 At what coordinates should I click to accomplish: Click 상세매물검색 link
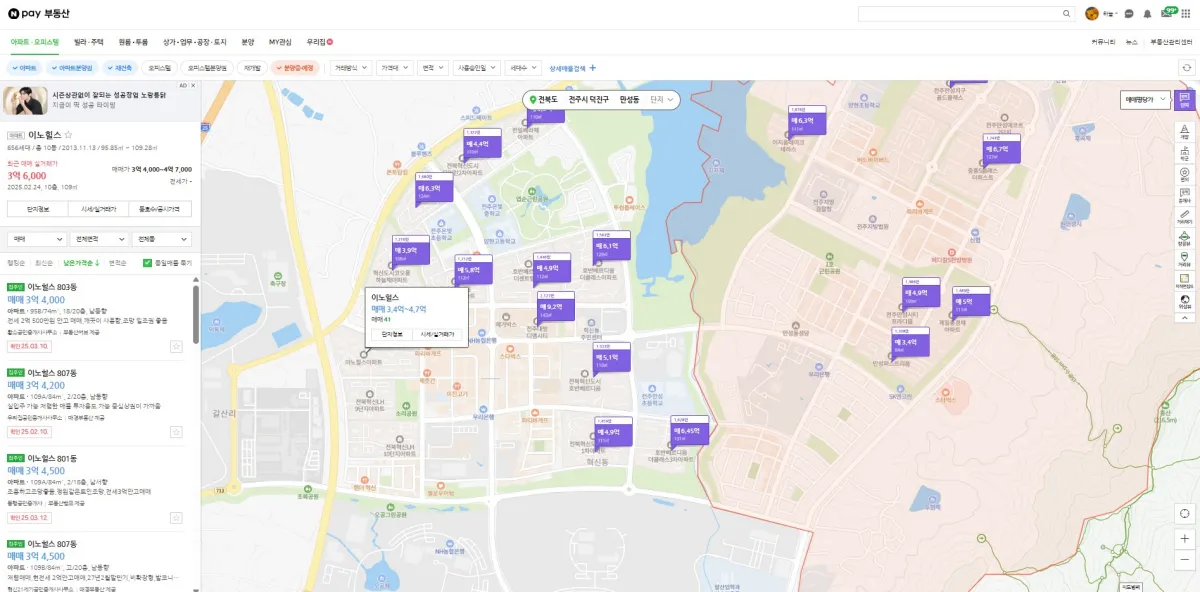point(567,68)
